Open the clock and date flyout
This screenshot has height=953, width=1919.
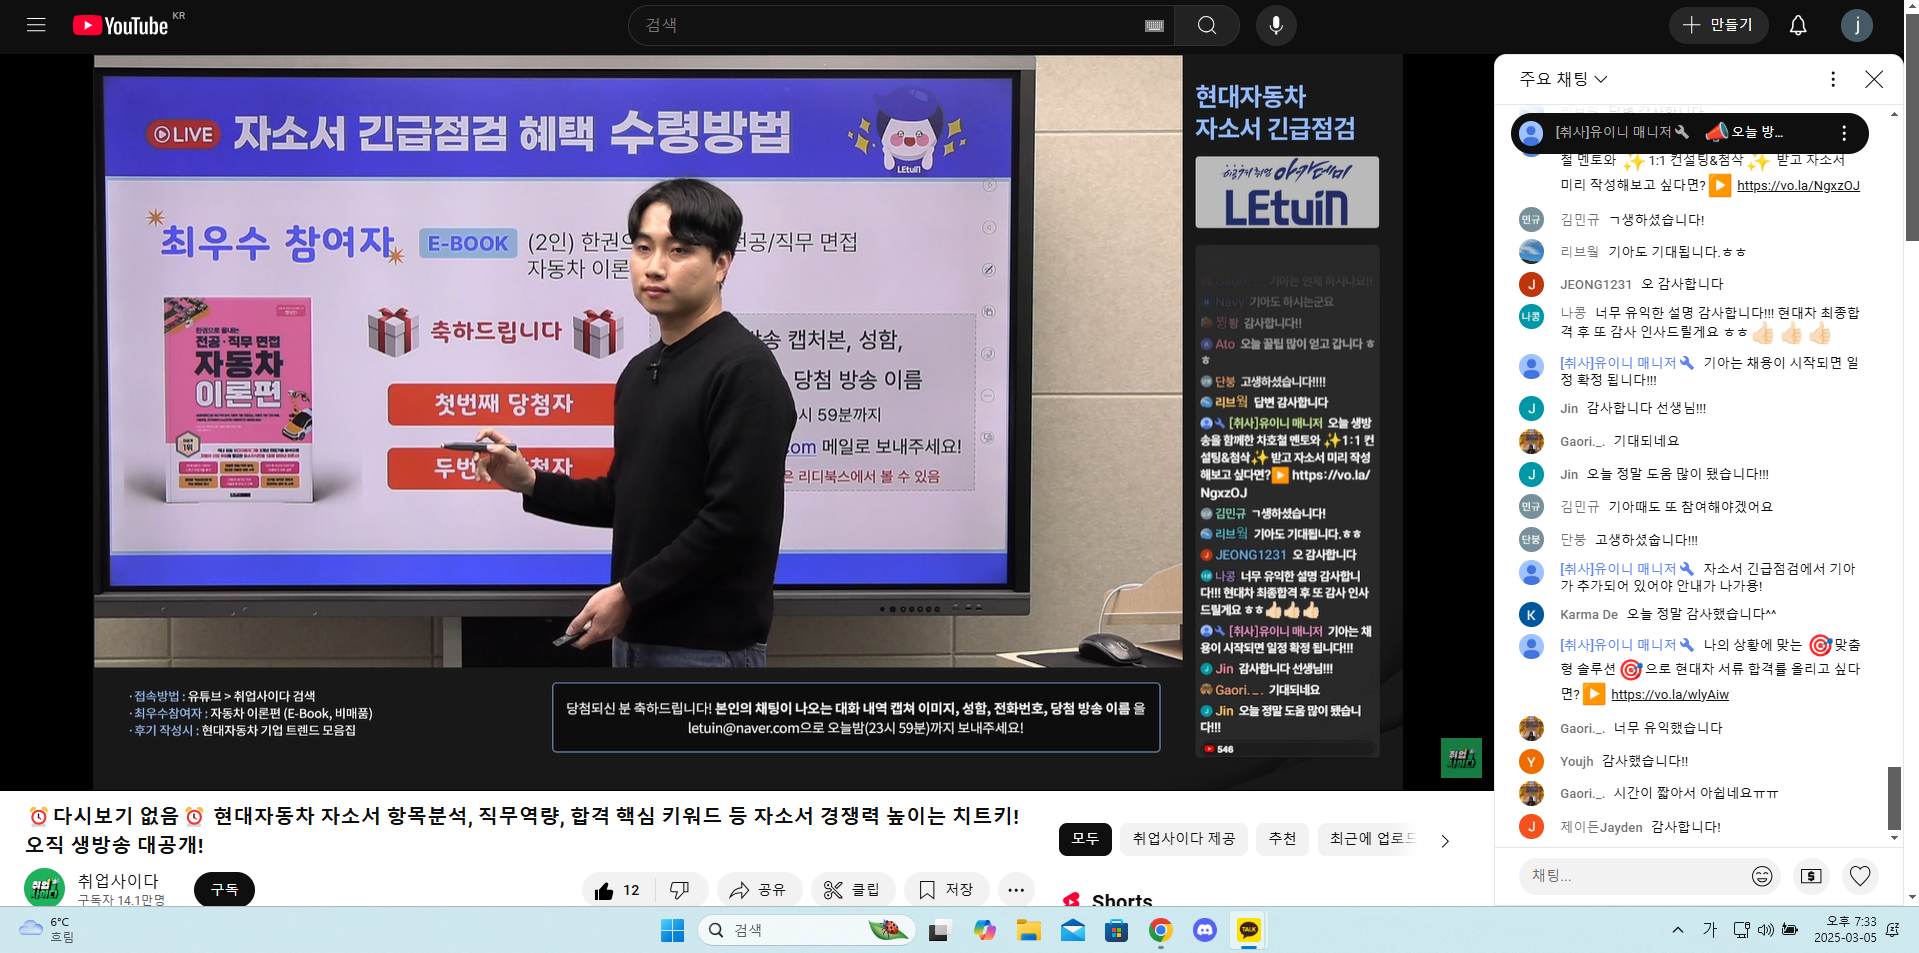click(1845, 929)
